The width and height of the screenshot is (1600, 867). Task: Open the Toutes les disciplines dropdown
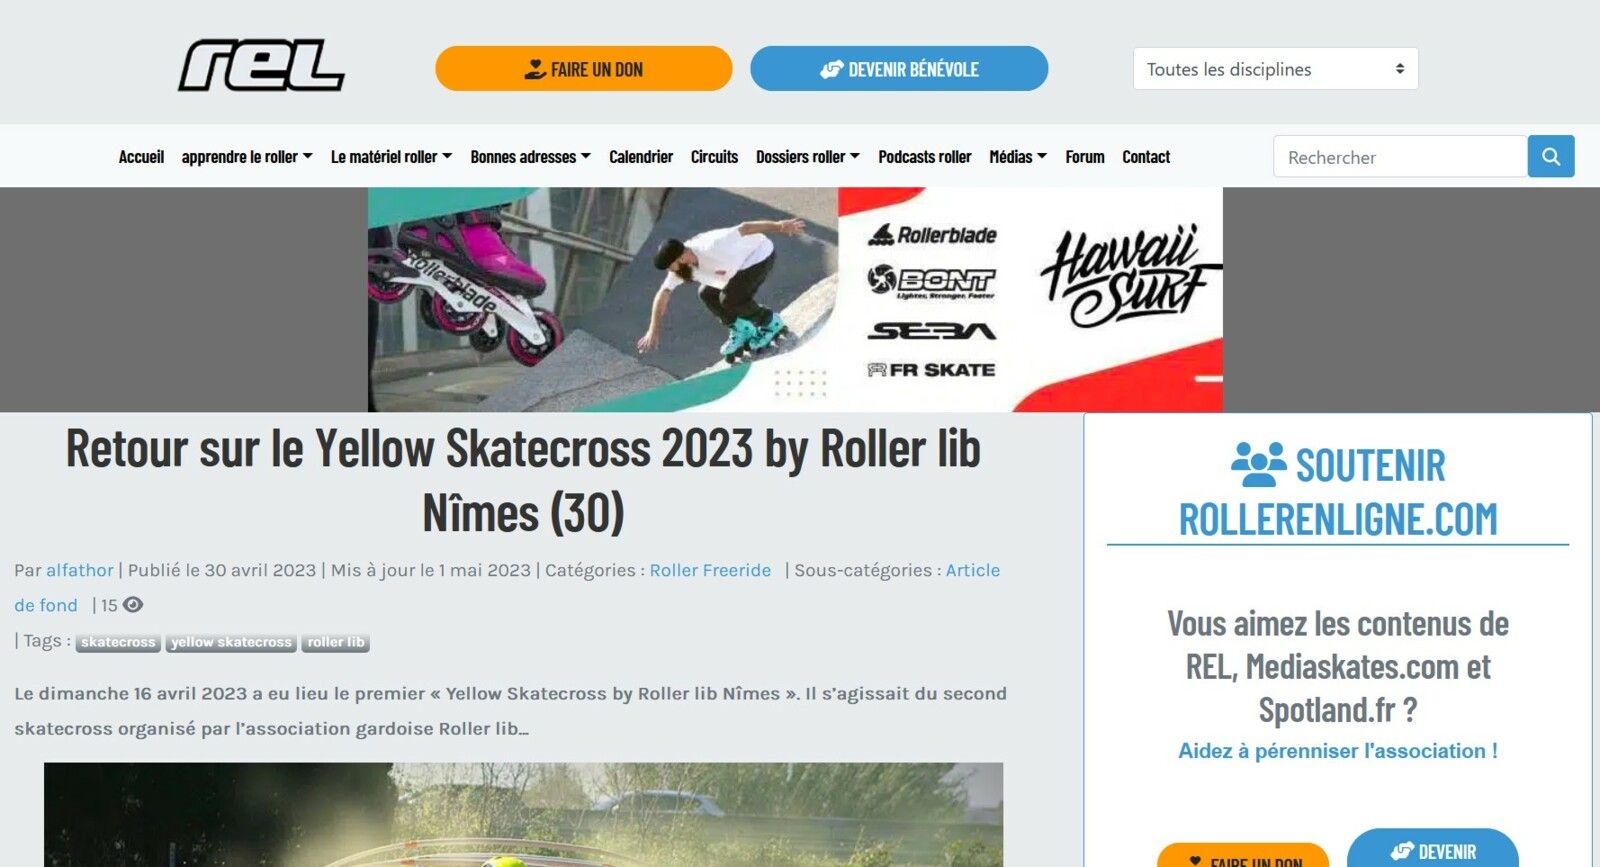coord(1275,69)
